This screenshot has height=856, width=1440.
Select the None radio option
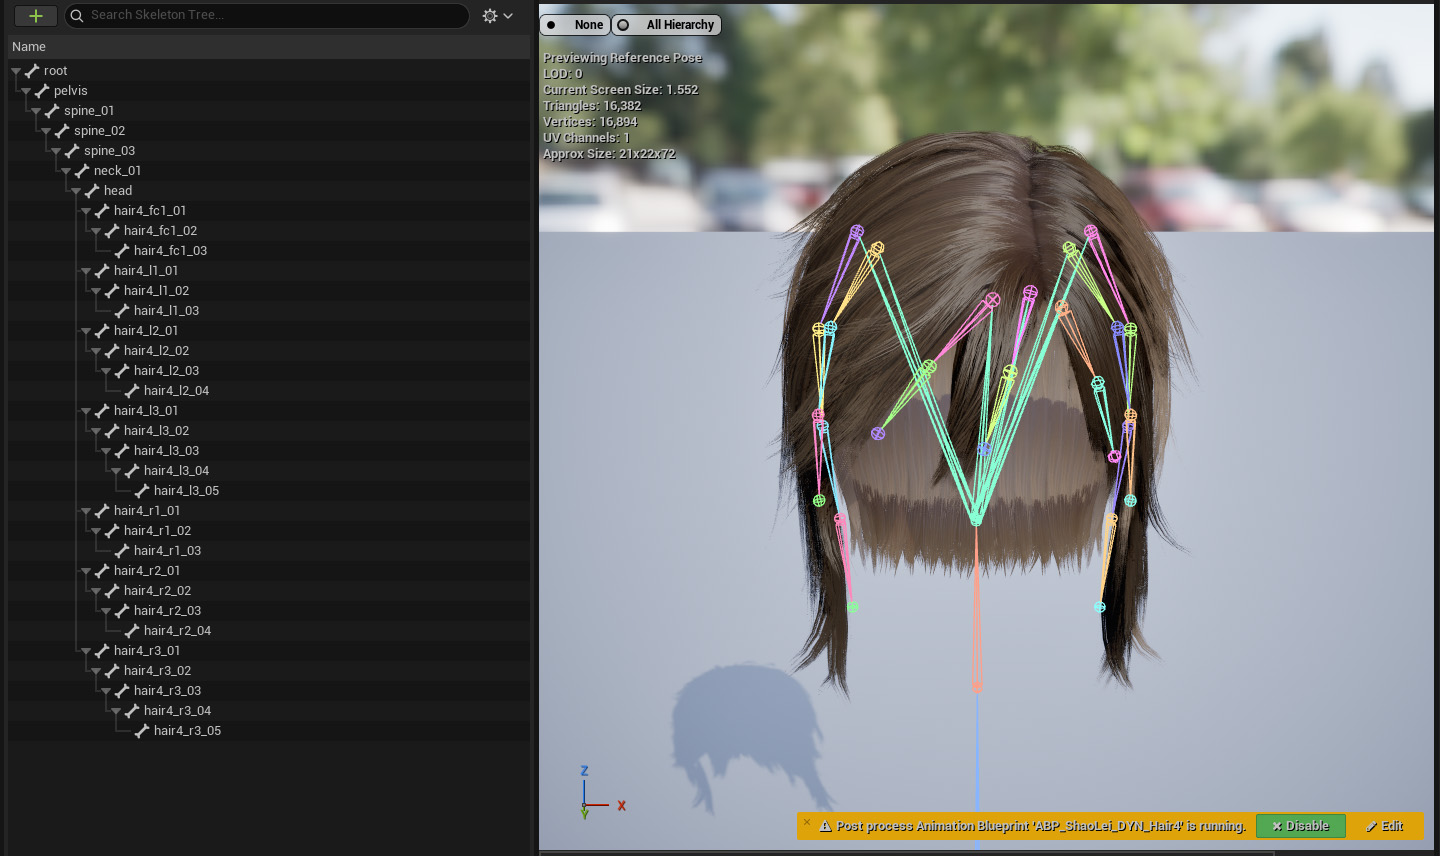tap(575, 25)
